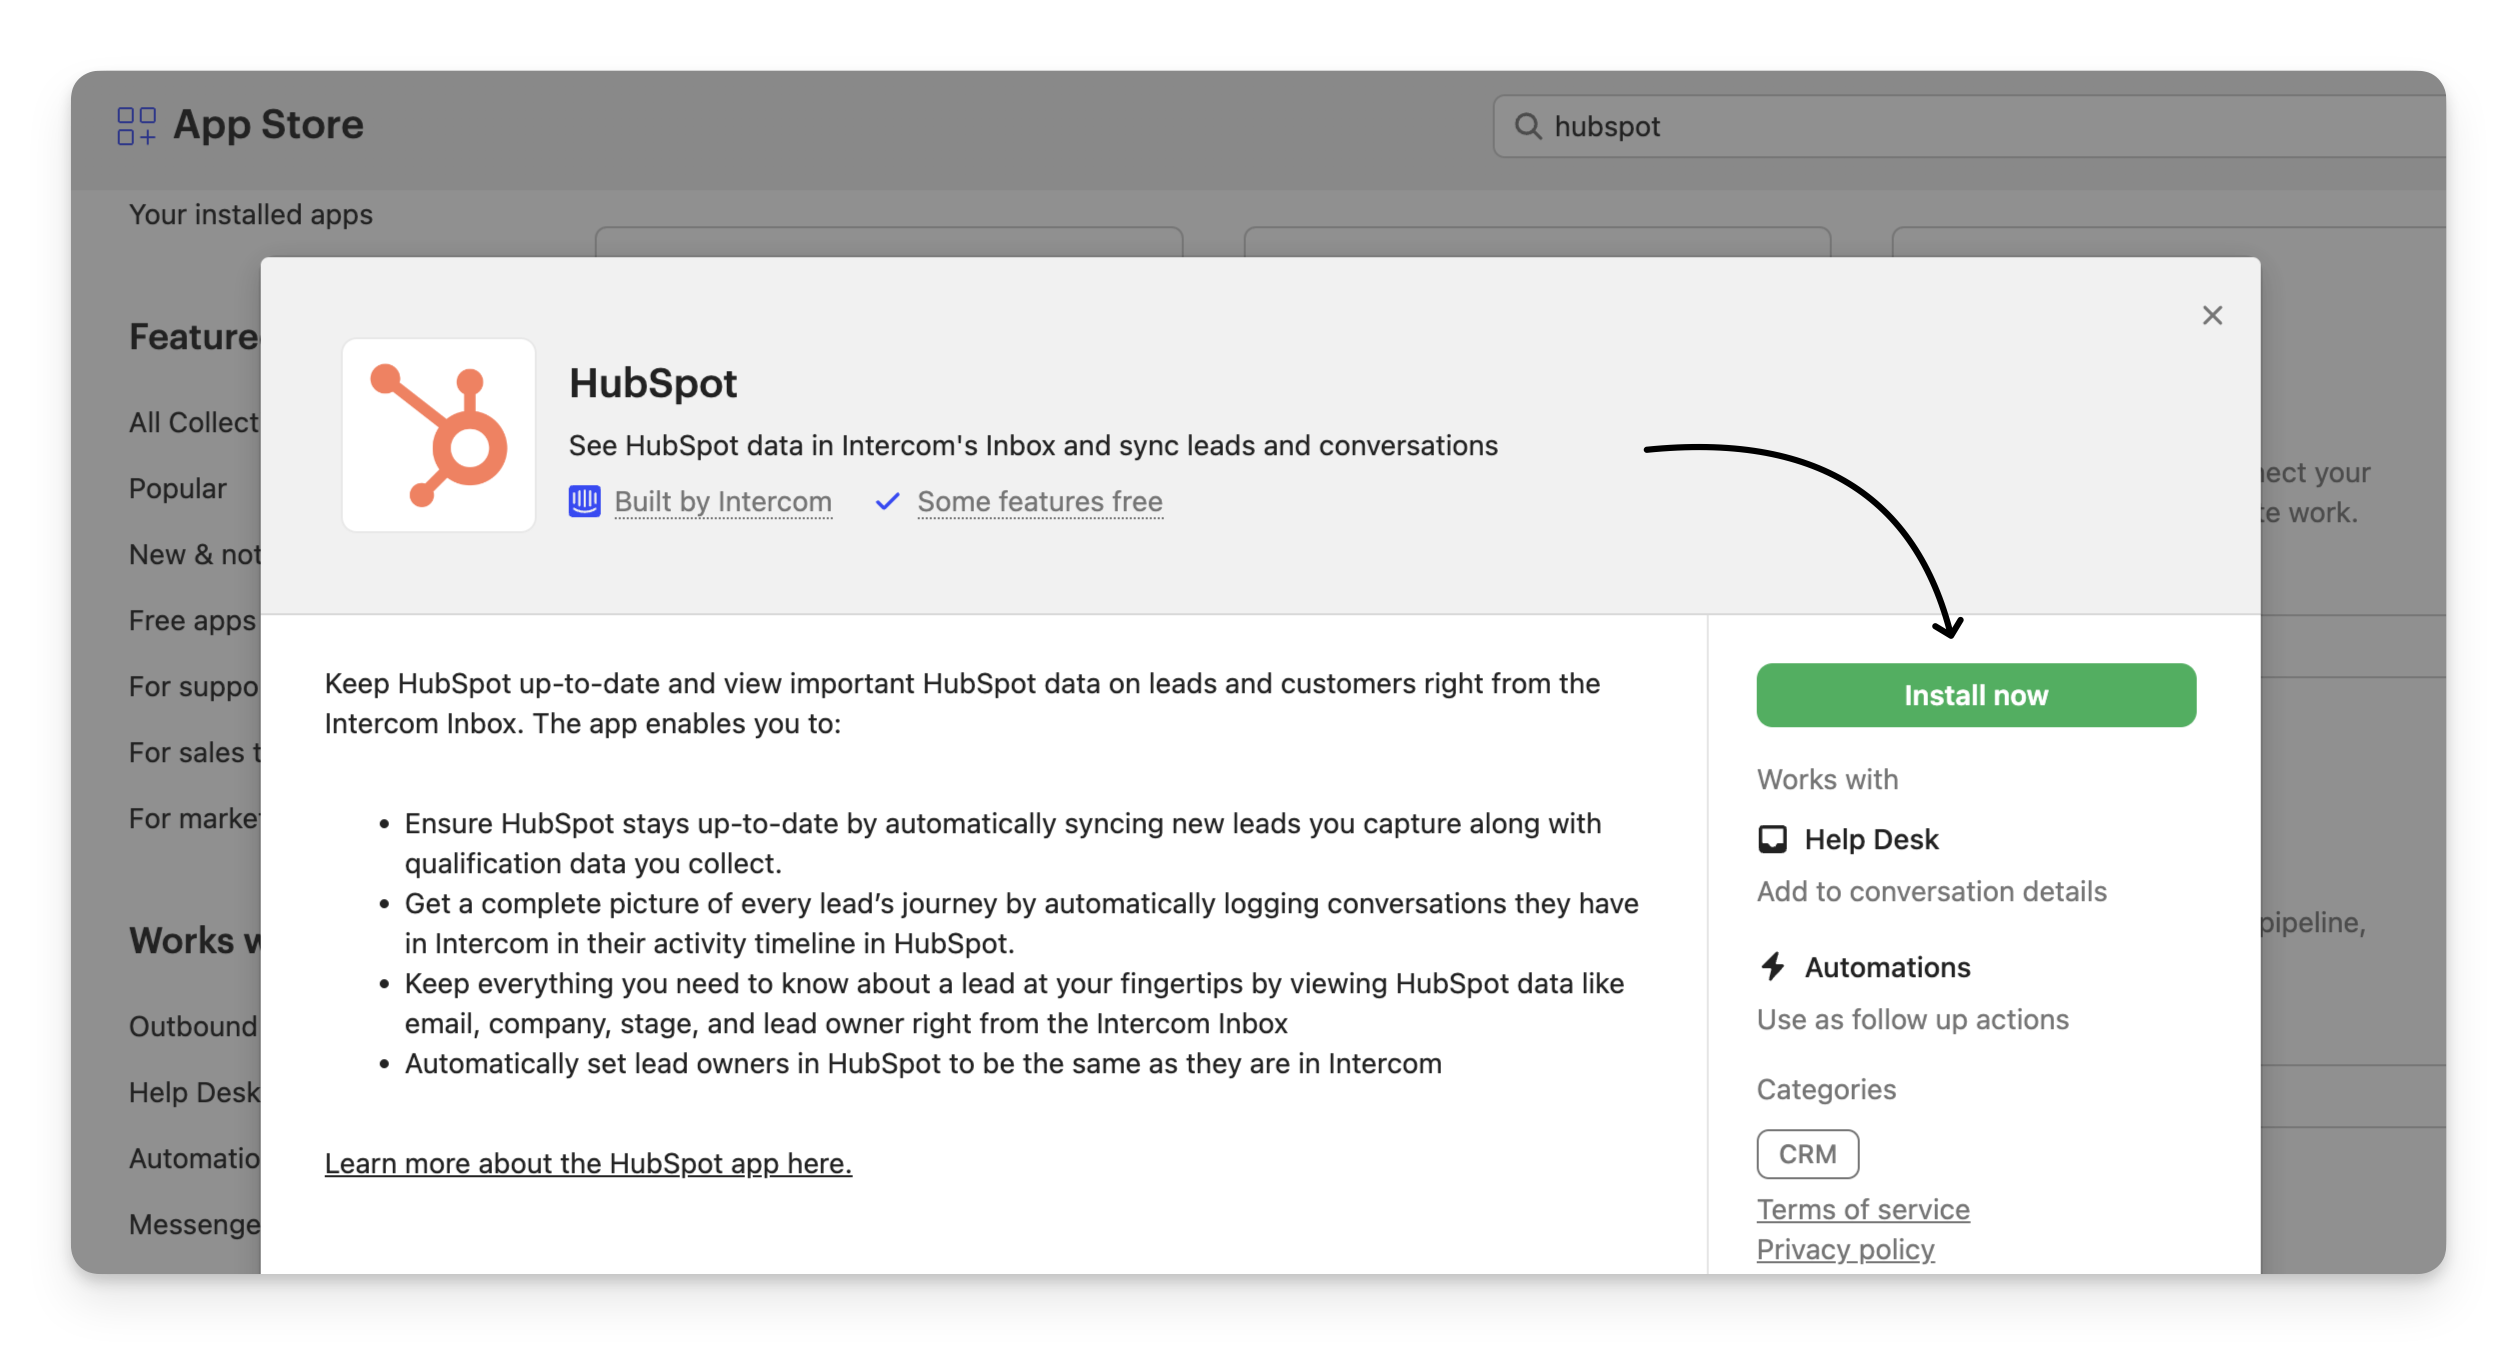Choose Free apps in the sidebar
2517x1345 pixels.
192,620
